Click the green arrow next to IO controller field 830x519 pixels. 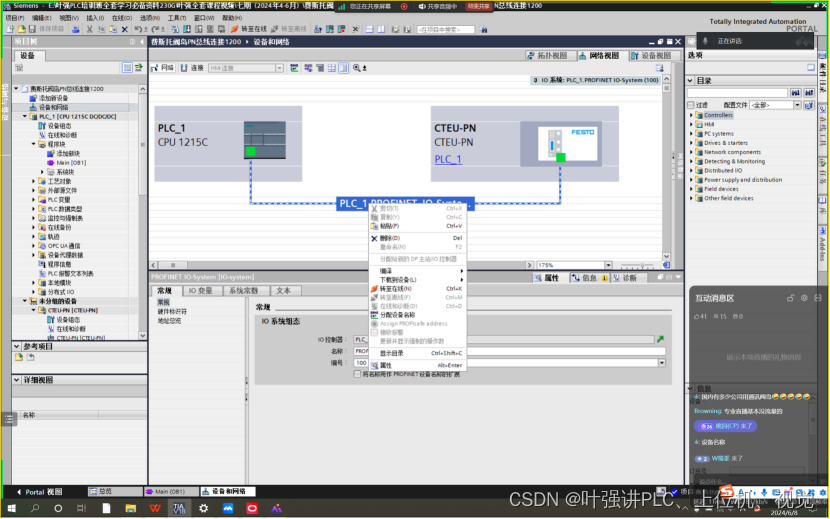point(660,339)
